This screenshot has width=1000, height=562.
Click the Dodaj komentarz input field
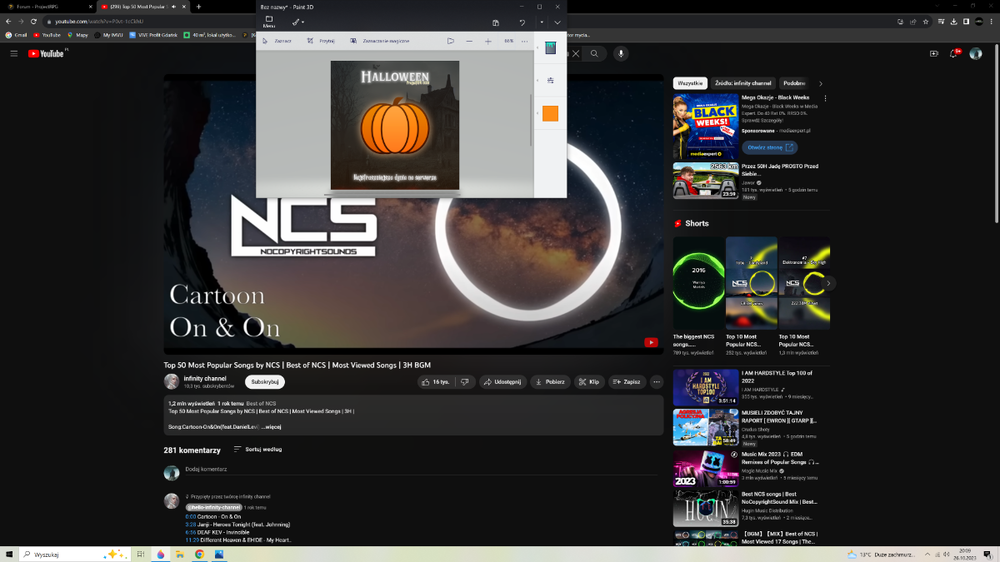pyautogui.click(x=423, y=470)
